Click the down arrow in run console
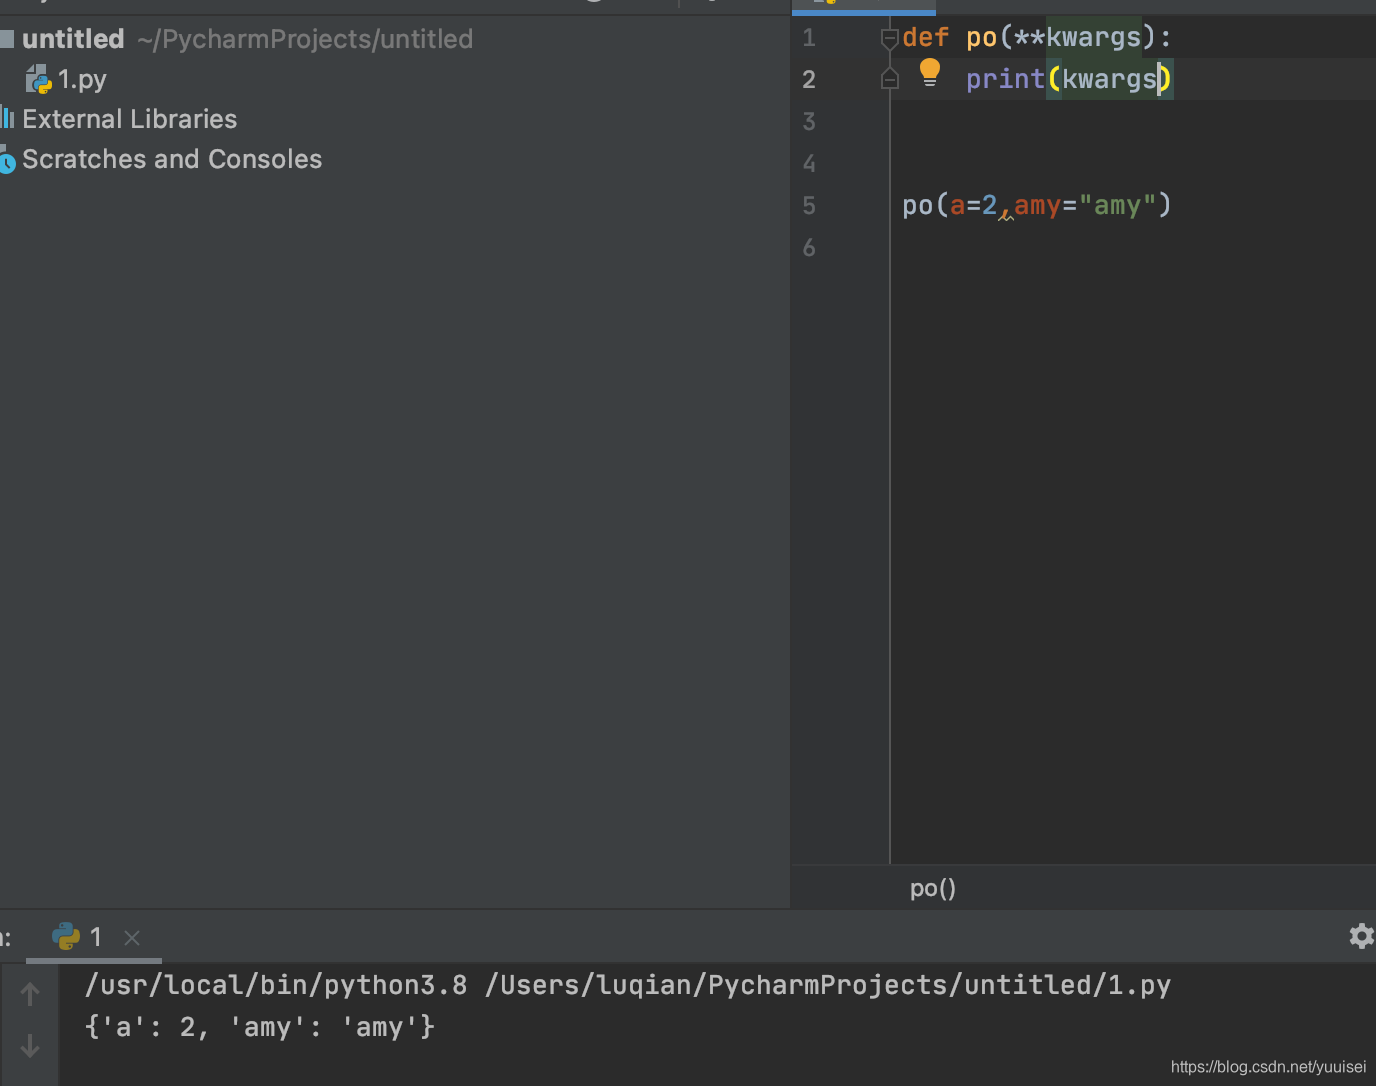The image size is (1376, 1086). point(30,1046)
